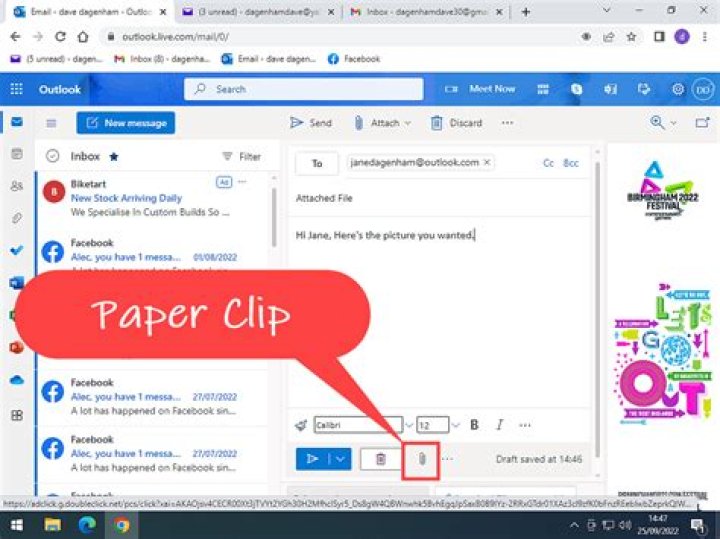Open the taskbar notification center icon
The width and height of the screenshot is (720, 539).
click(x=698, y=525)
